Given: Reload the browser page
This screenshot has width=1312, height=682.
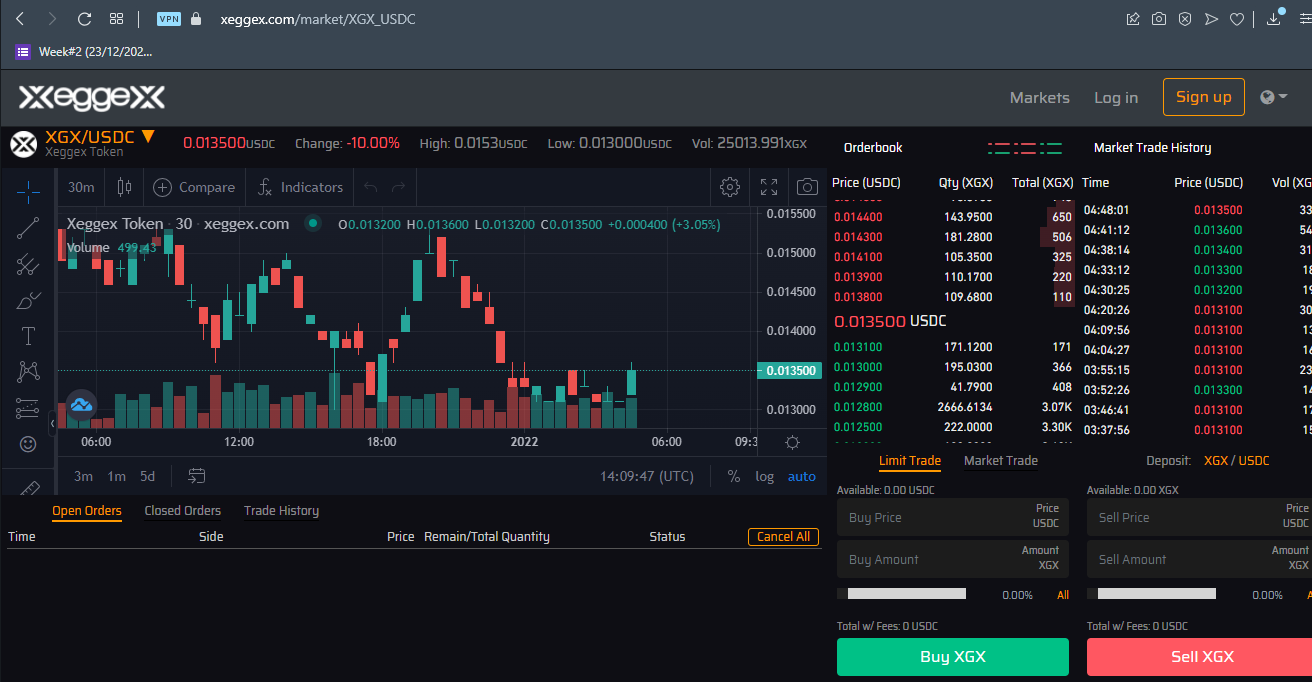Looking at the screenshot, I should point(84,19).
